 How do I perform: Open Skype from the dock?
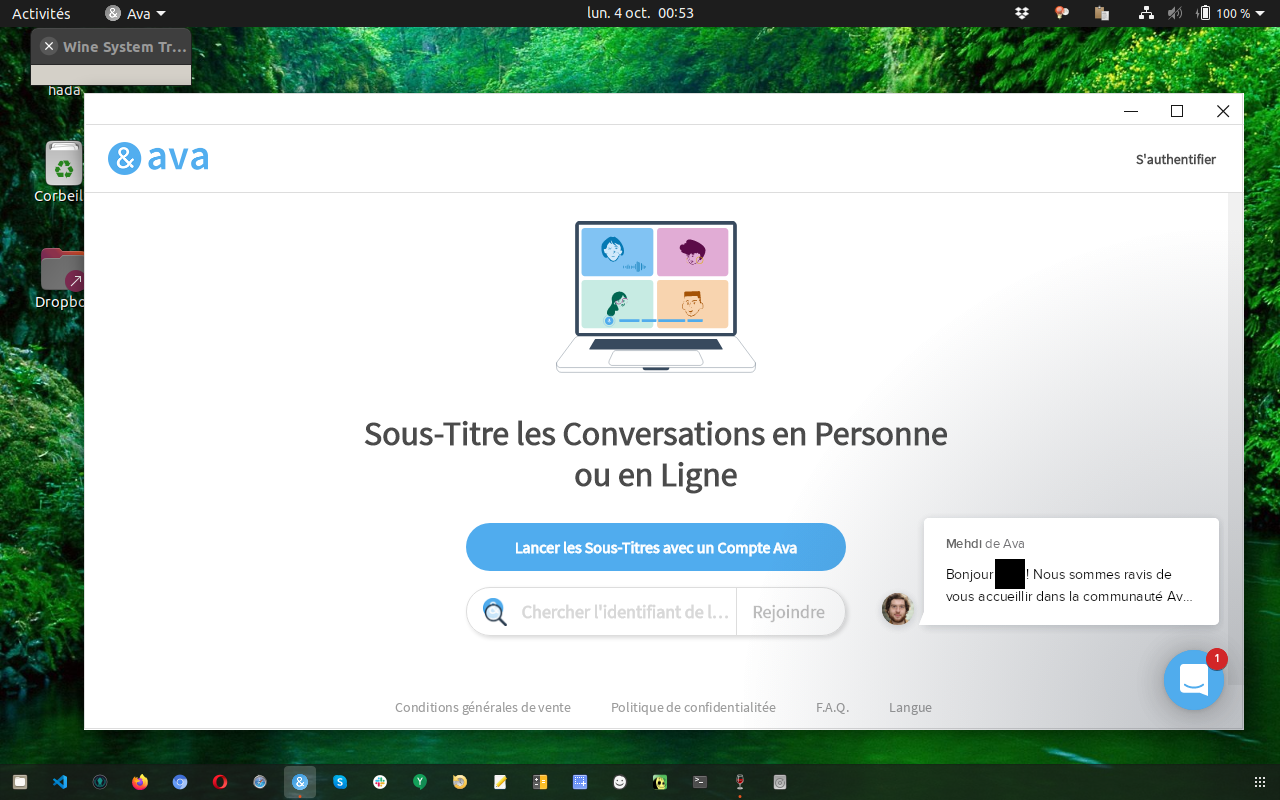tap(340, 782)
